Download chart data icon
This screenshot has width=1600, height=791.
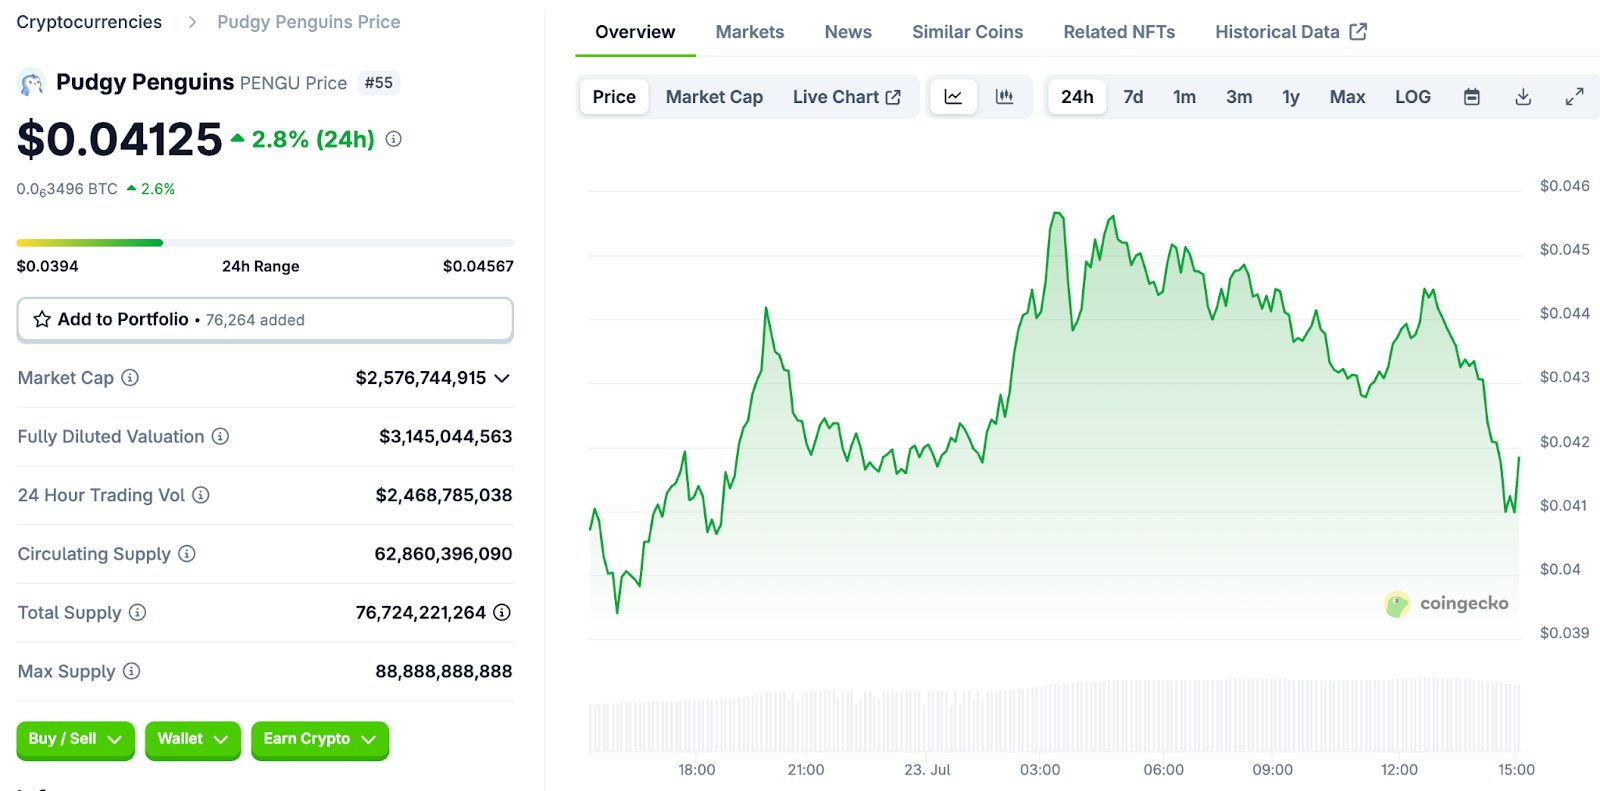click(x=1523, y=97)
